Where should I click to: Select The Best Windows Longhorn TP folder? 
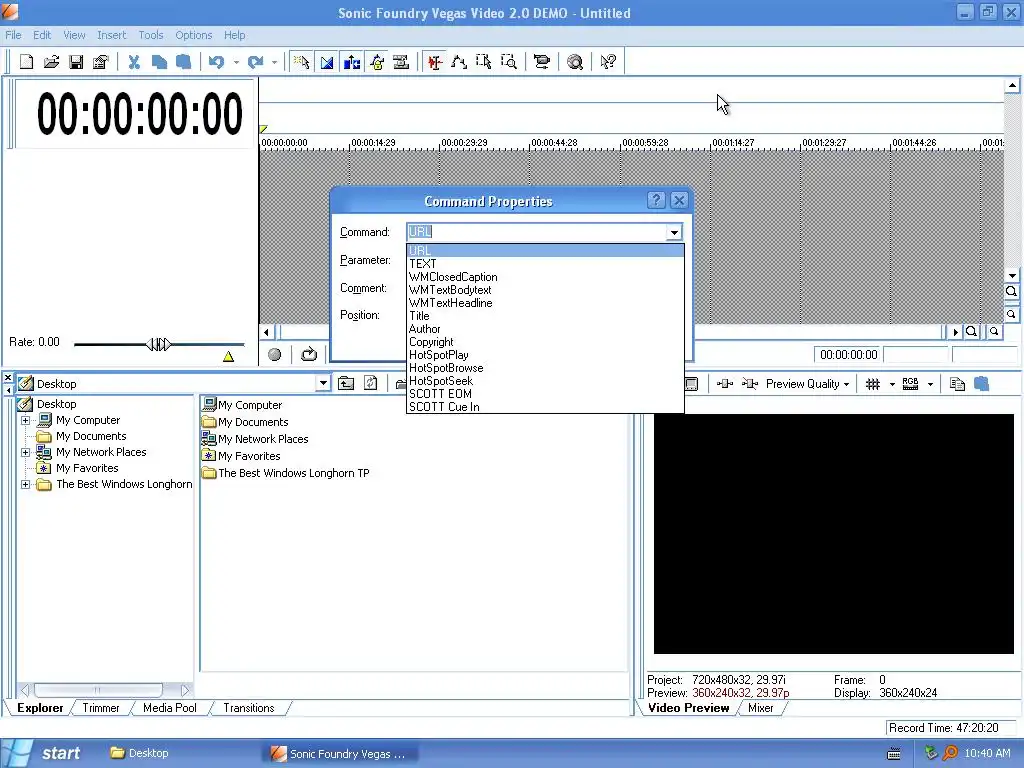286,473
